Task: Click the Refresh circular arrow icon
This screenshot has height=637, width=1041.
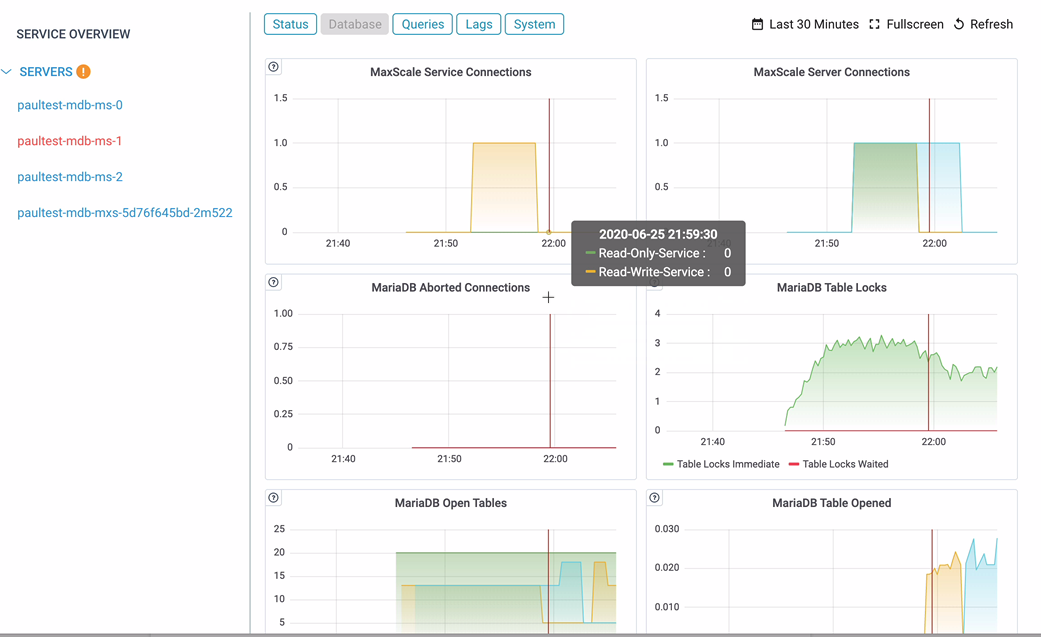Action: 959,24
